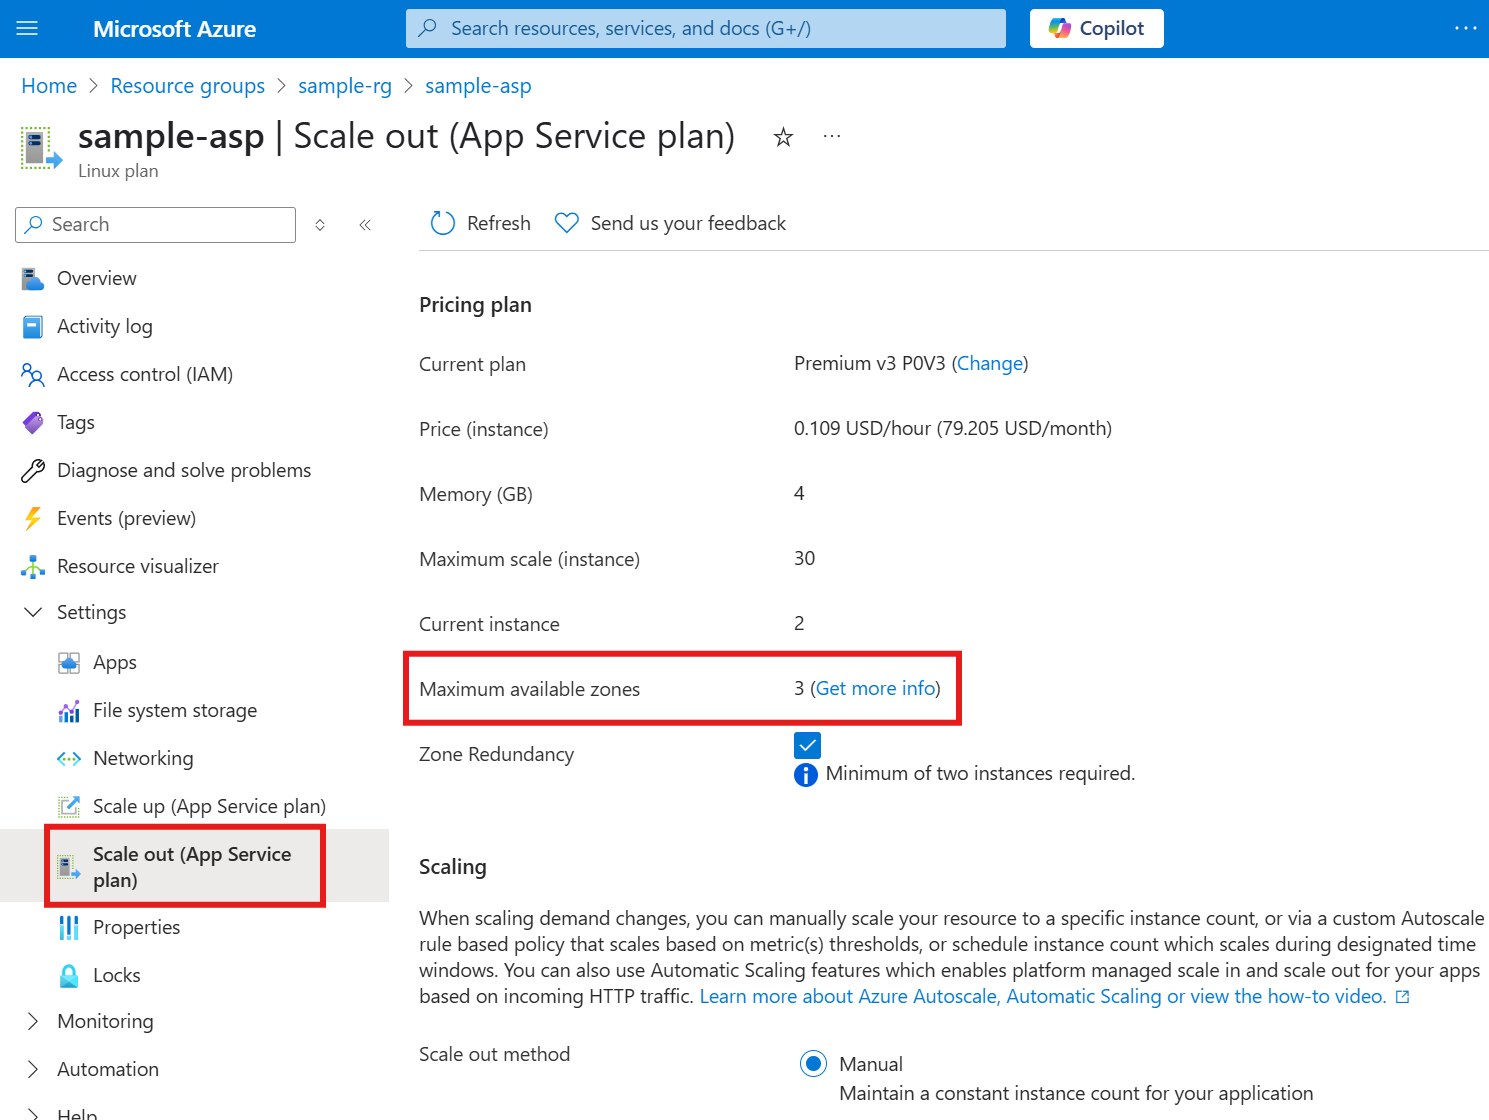Select Diagnose and solve problems

pos(184,470)
